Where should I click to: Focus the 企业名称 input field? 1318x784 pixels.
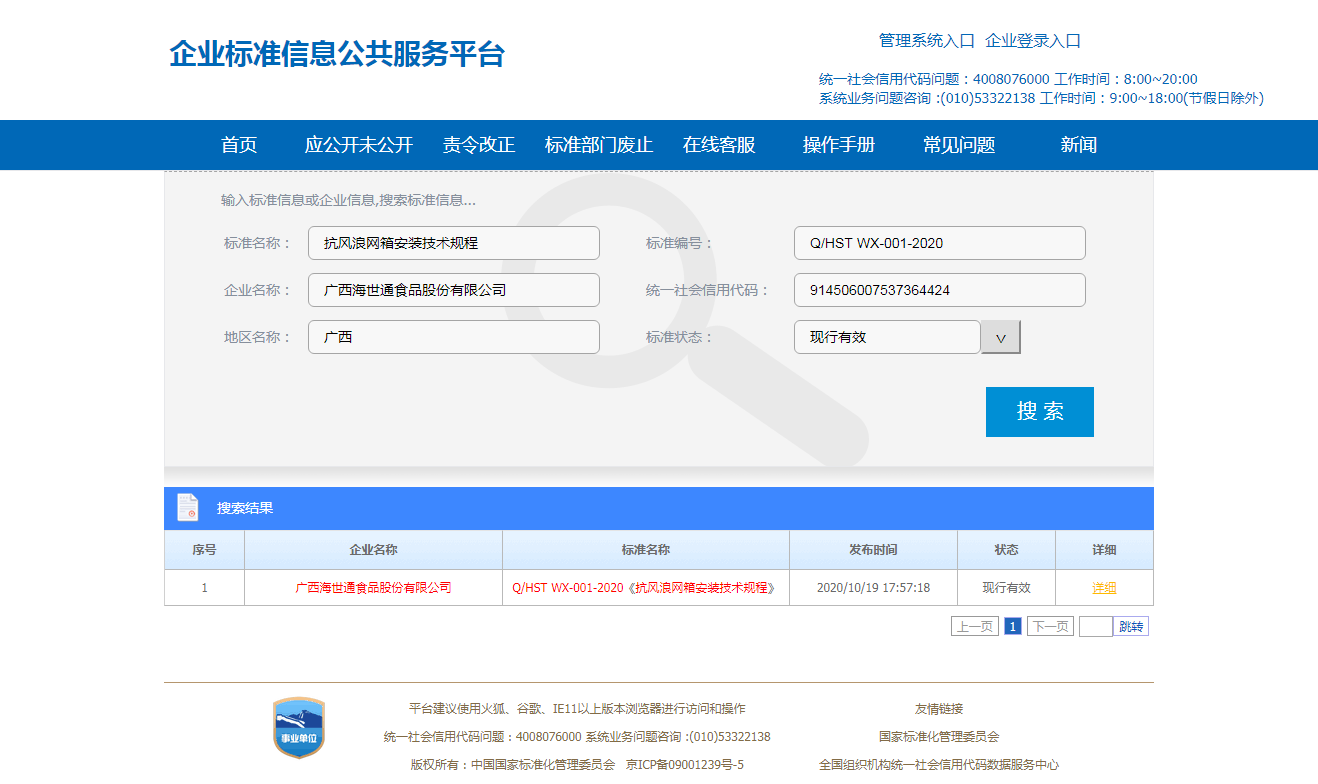point(454,290)
